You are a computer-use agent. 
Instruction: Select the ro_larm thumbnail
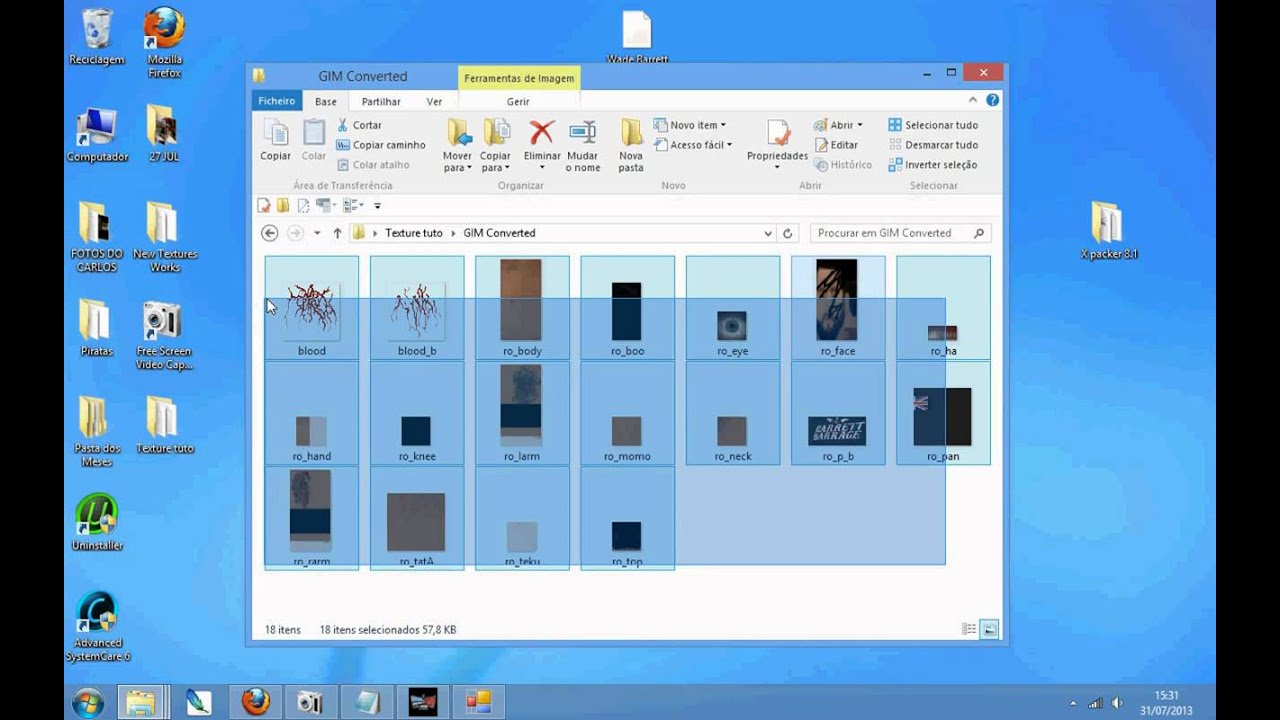click(522, 413)
